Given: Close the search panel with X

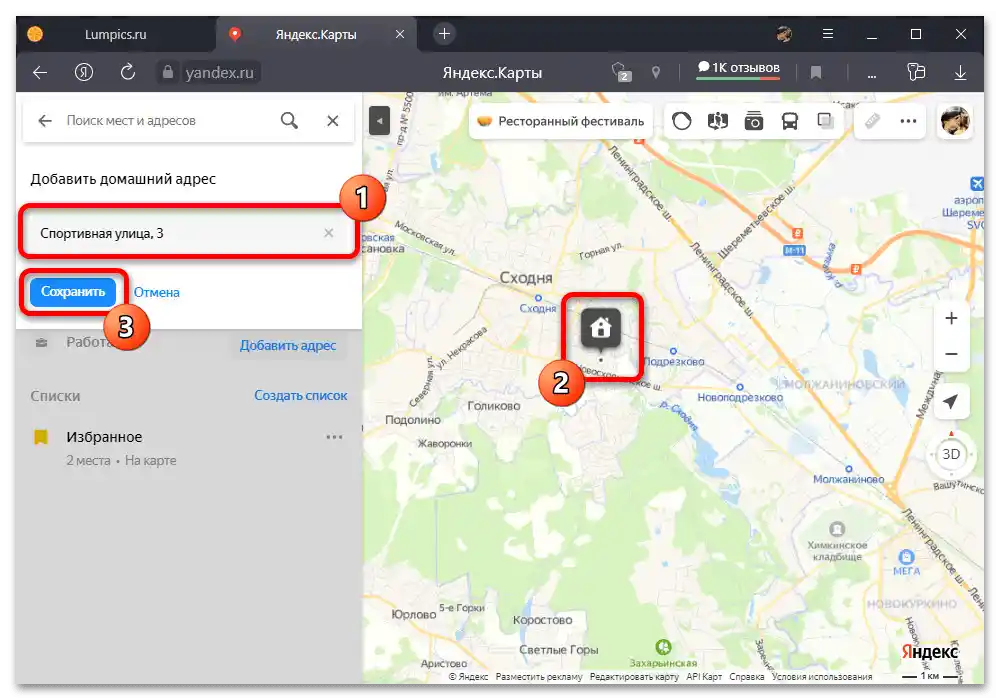Looking at the screenshot, I should click(333, 120).
